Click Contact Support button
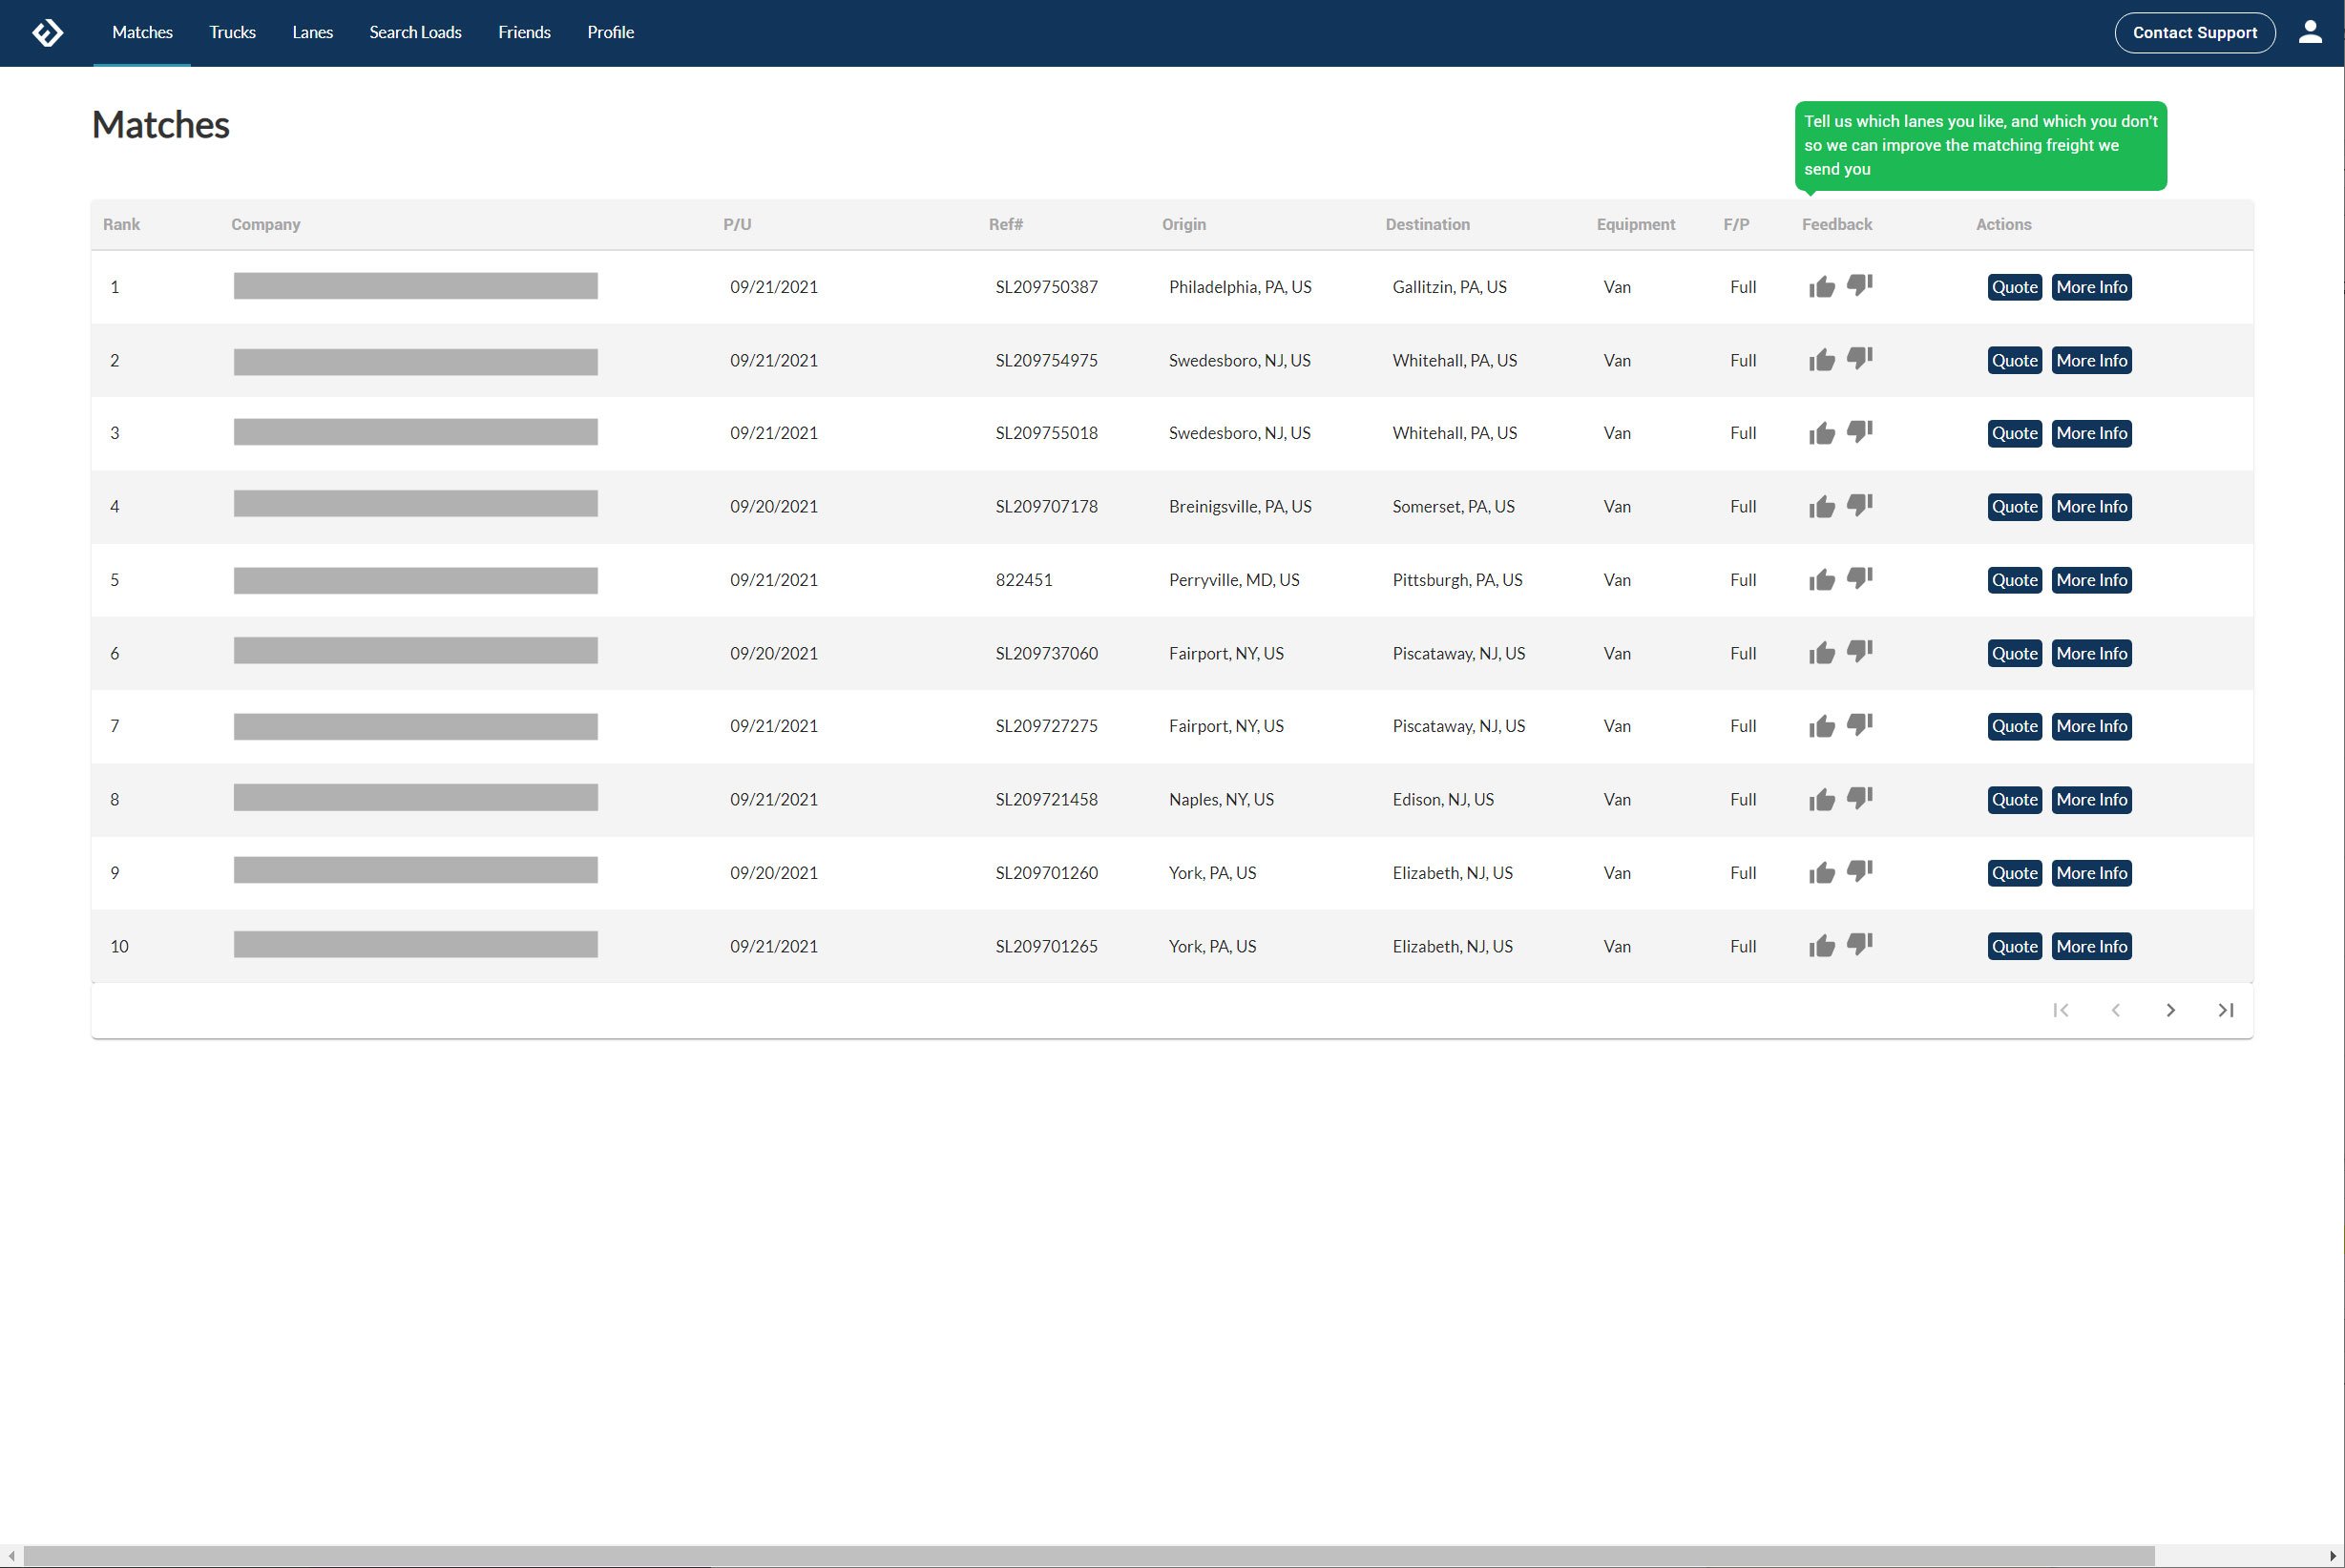The image size is (2345, 1568). click(2194, 33)
